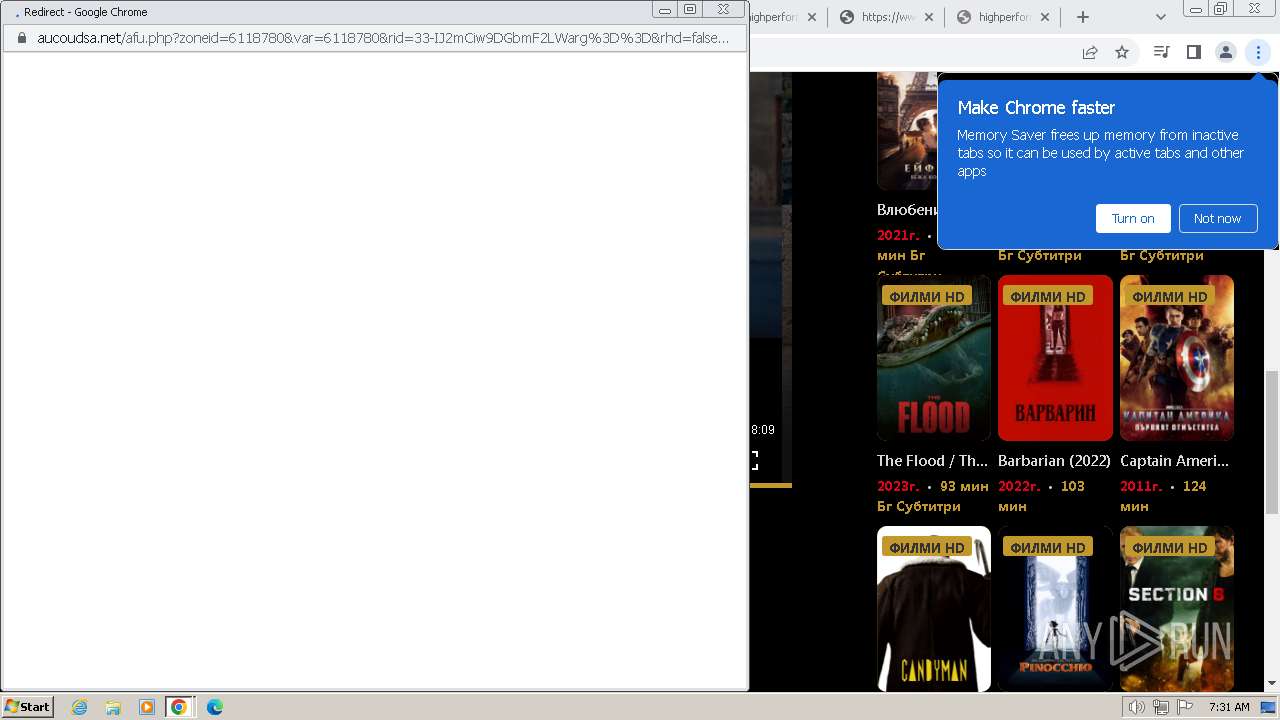This screenshot has height=720, width=1280.
Task: Click the 'Barbarian (2022)' title link
Action: (x=1054, y=461)
